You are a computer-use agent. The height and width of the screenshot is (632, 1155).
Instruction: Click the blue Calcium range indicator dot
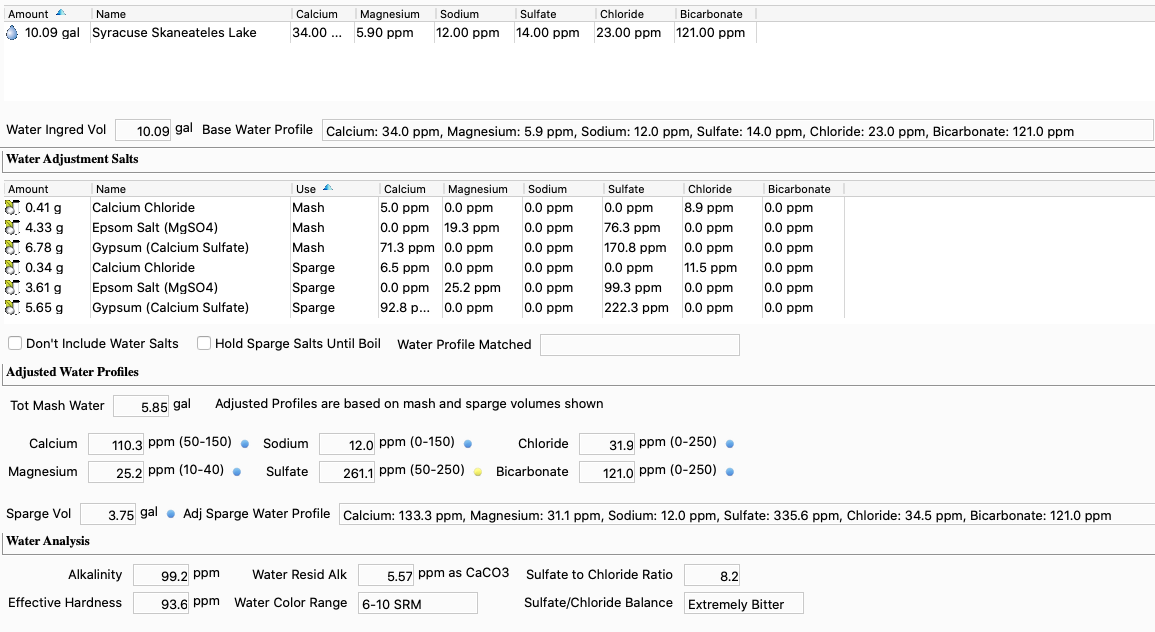(x=245, y=444)
